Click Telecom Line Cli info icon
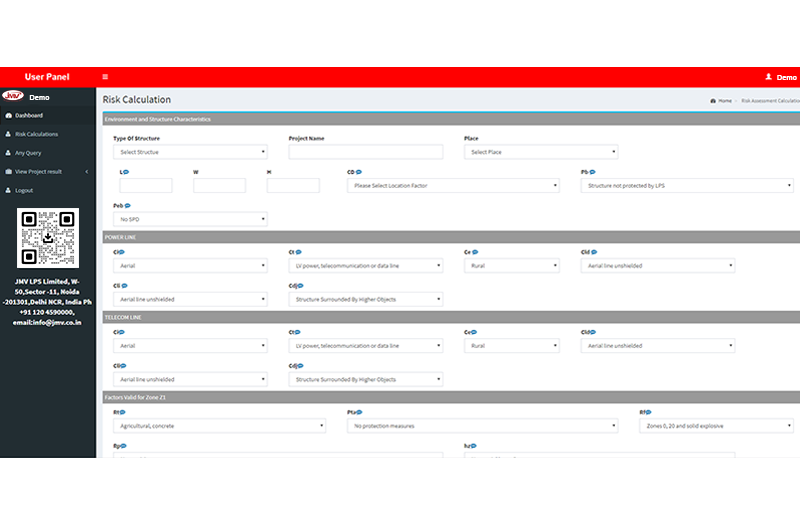The height and width of the screenshot is (524, 800). pyautogui.click(x=123, y=366)
